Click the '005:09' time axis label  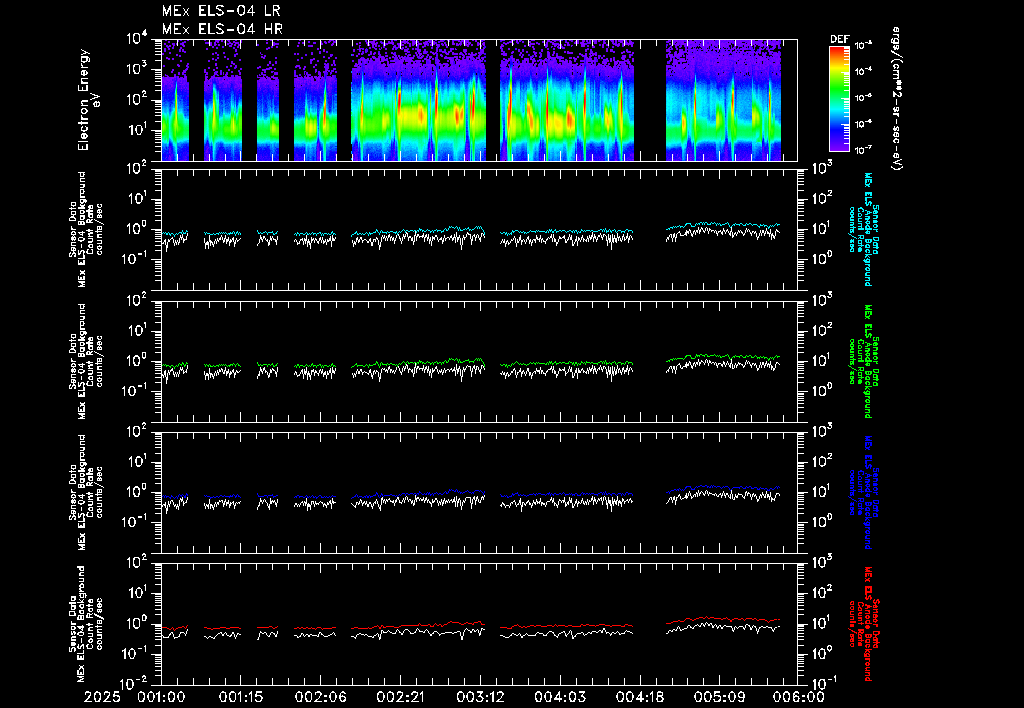point(719,697)
